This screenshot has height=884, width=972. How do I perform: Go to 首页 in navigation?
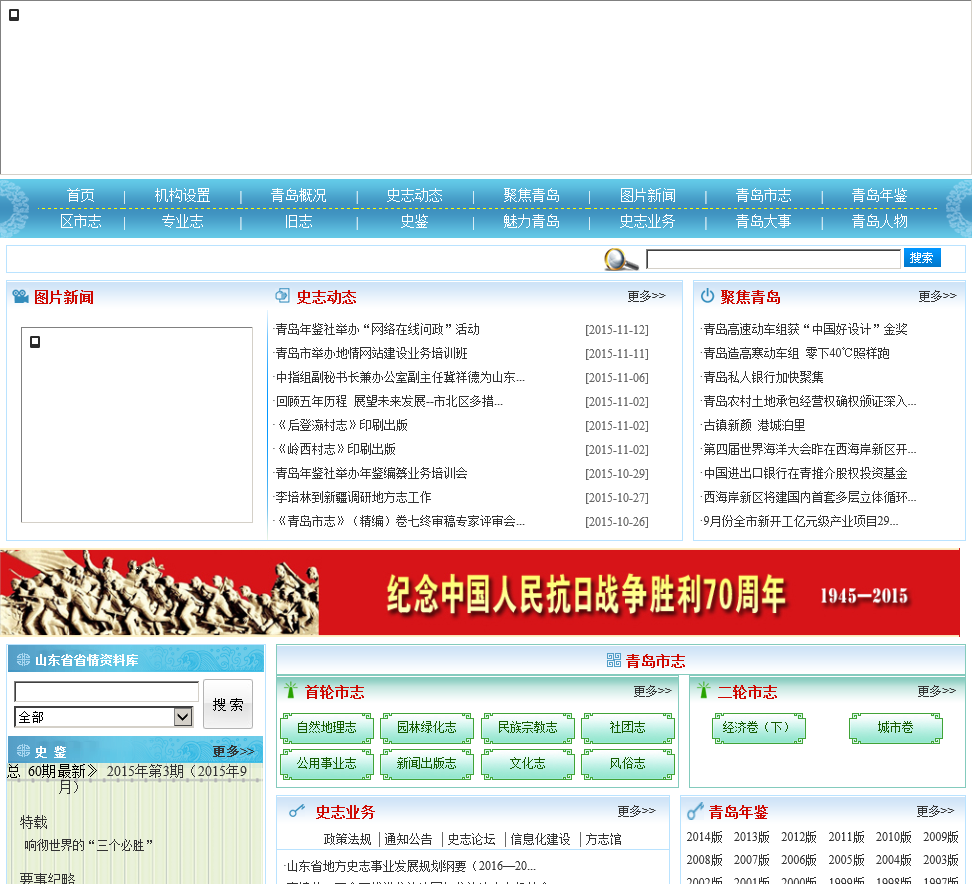pos(81,195)
